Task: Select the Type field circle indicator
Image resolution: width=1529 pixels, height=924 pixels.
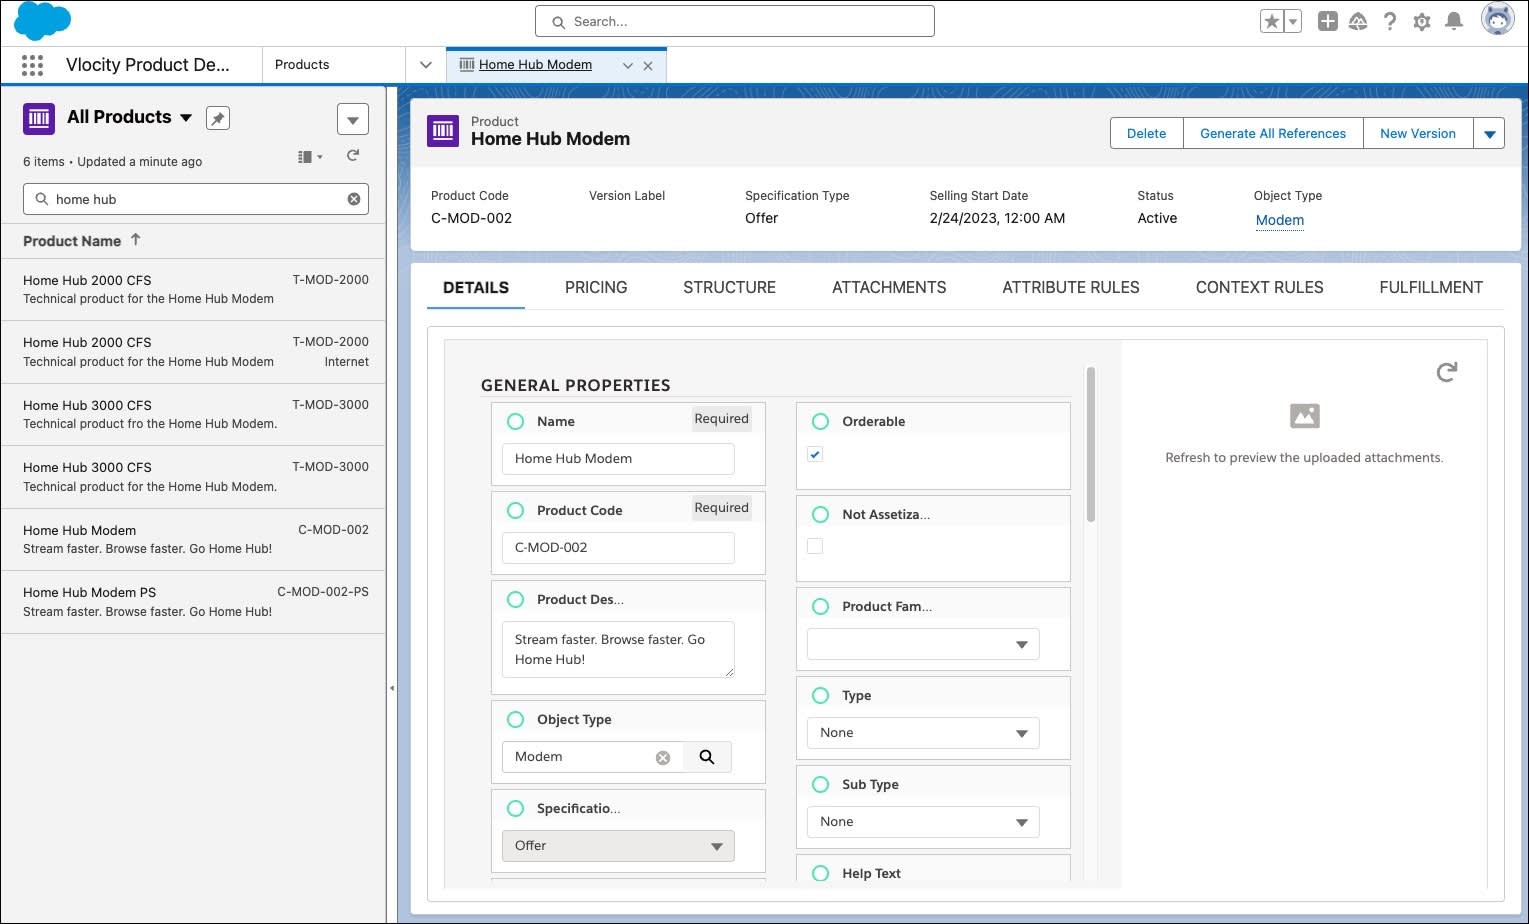Action: pyautogui.click(x=820, y=695)
